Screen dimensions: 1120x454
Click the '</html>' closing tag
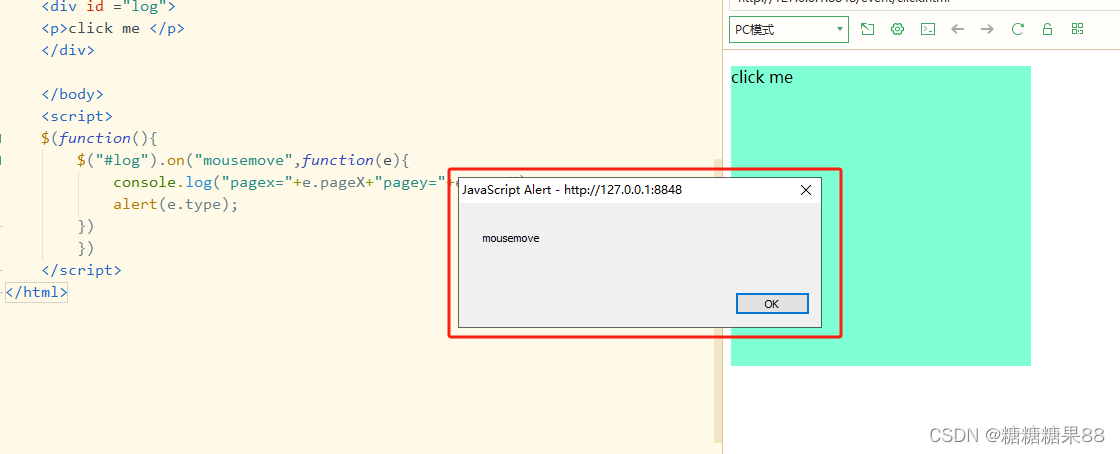tap(36, 292)
